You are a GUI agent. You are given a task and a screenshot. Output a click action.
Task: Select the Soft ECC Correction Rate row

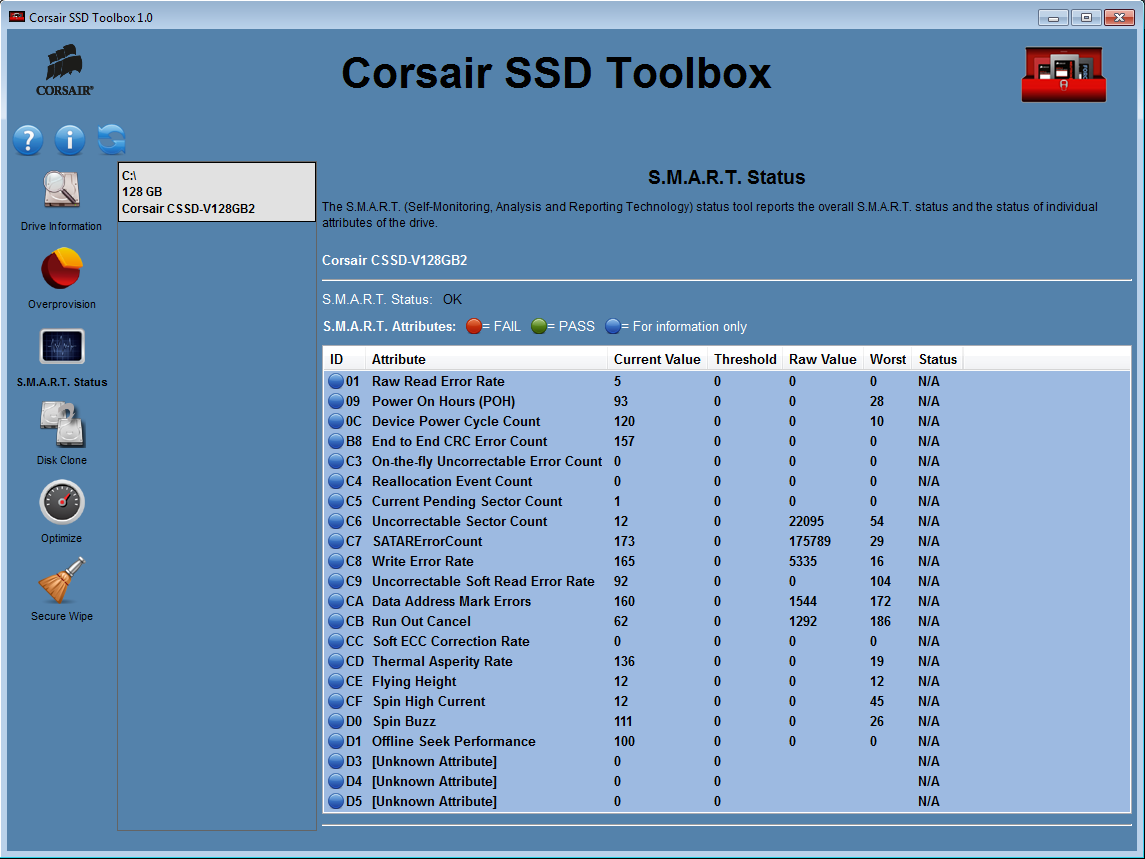727,641
